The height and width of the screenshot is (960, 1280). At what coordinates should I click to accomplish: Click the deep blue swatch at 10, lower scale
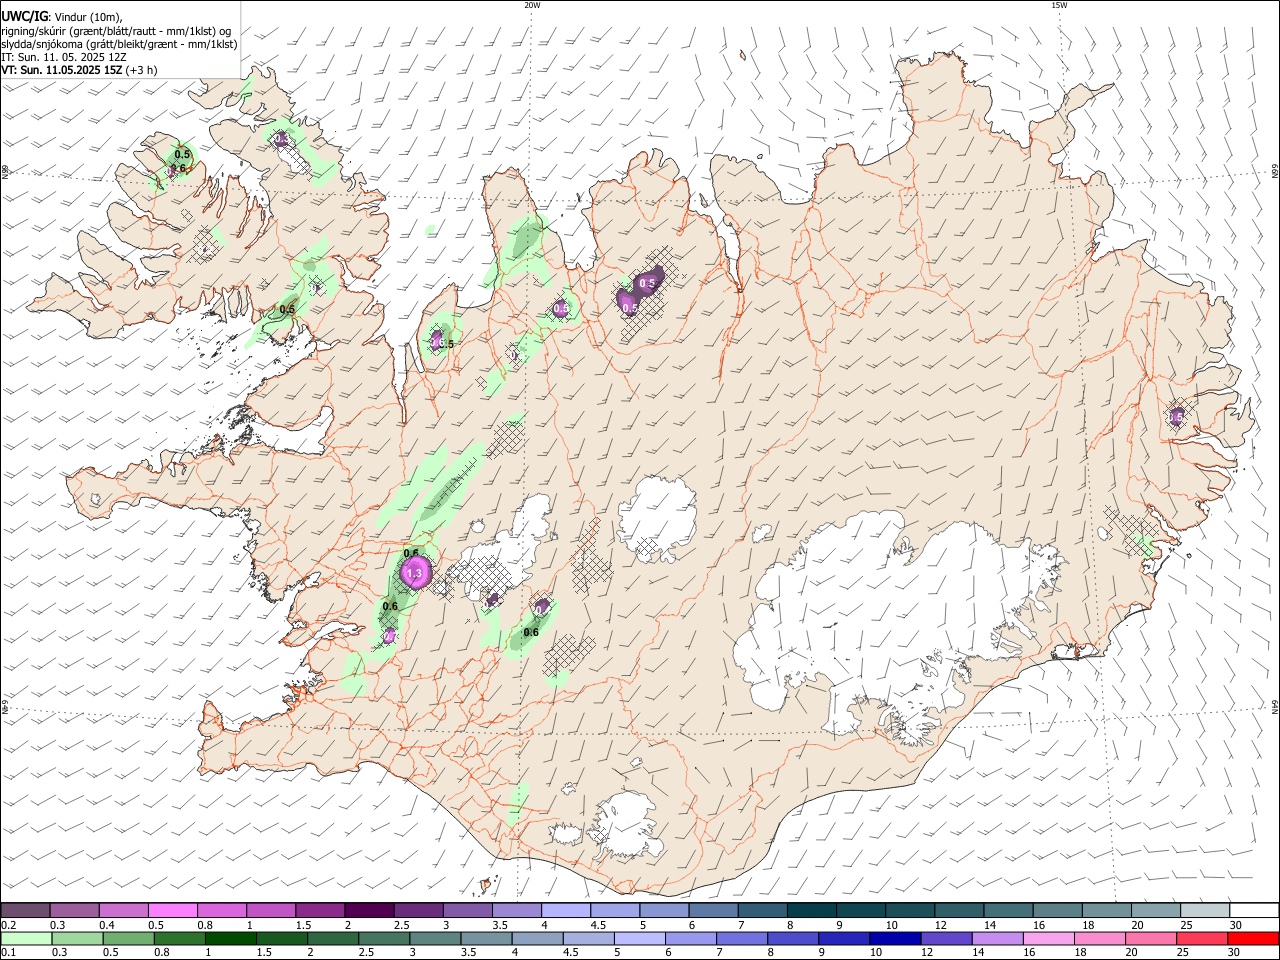(894, 938)
